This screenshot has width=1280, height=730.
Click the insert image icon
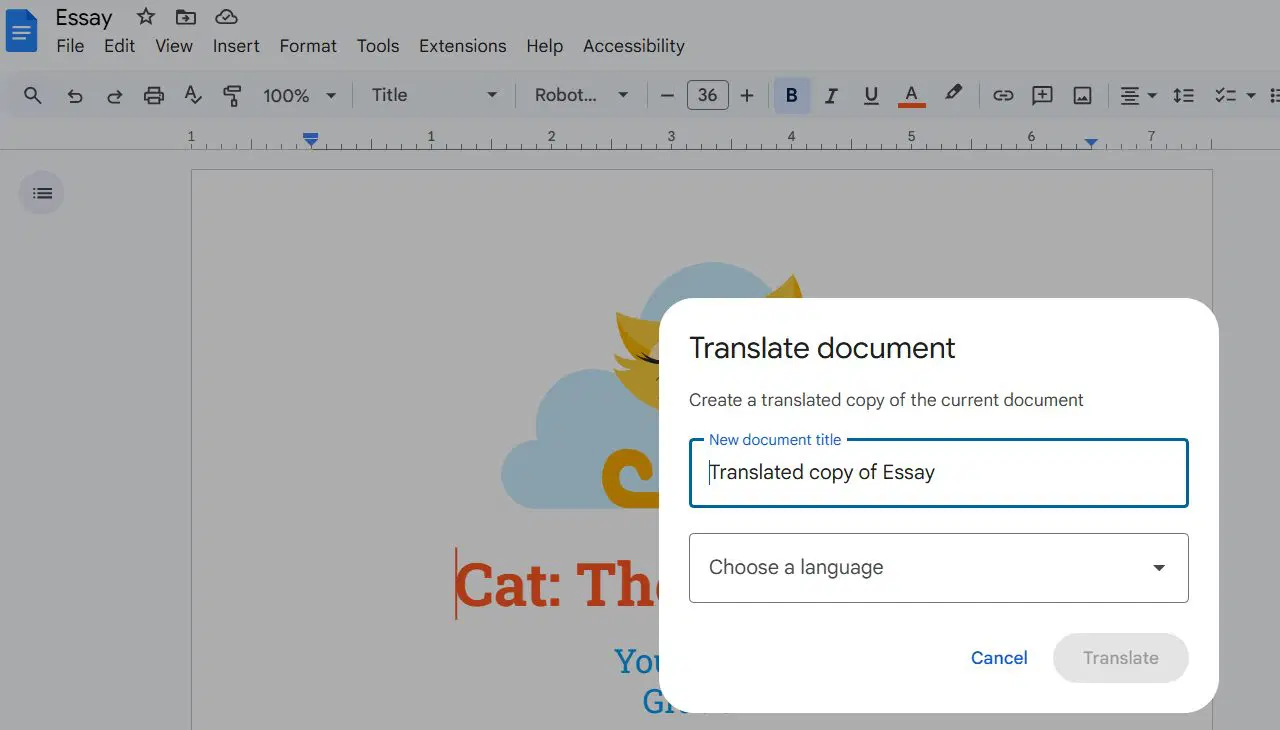pyautogui.click(x=1082, y=96)
